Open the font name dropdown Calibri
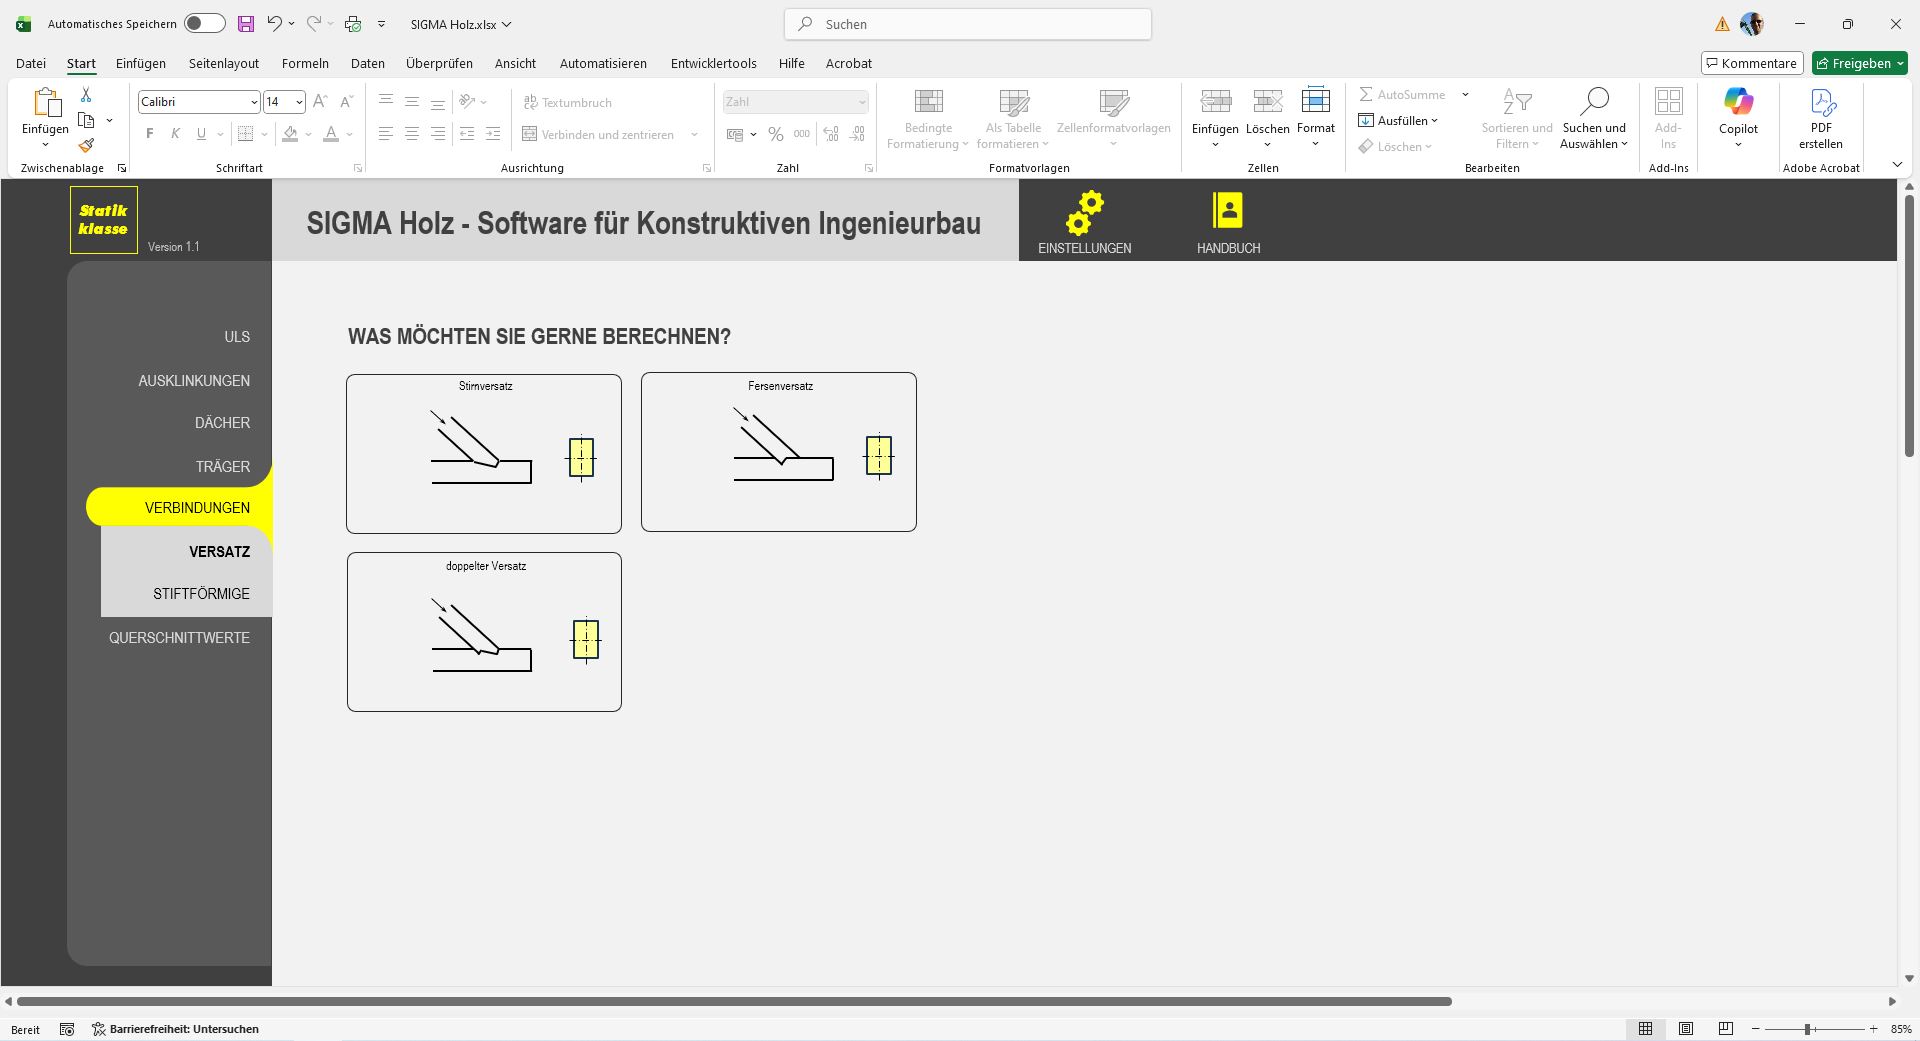This screenshot has height=1041, width=1920. click(254, 102)
